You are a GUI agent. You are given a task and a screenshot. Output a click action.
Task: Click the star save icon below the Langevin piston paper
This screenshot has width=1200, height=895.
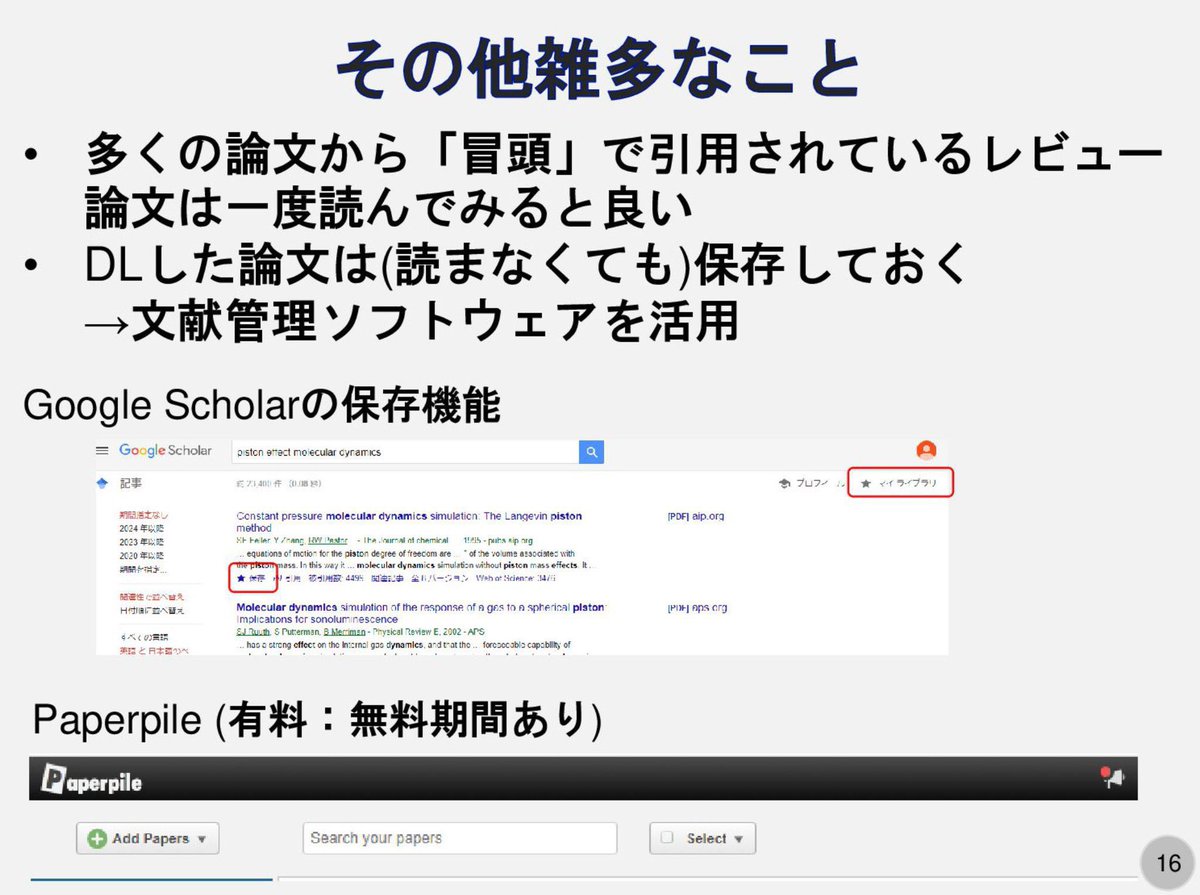tap(240, 578)
